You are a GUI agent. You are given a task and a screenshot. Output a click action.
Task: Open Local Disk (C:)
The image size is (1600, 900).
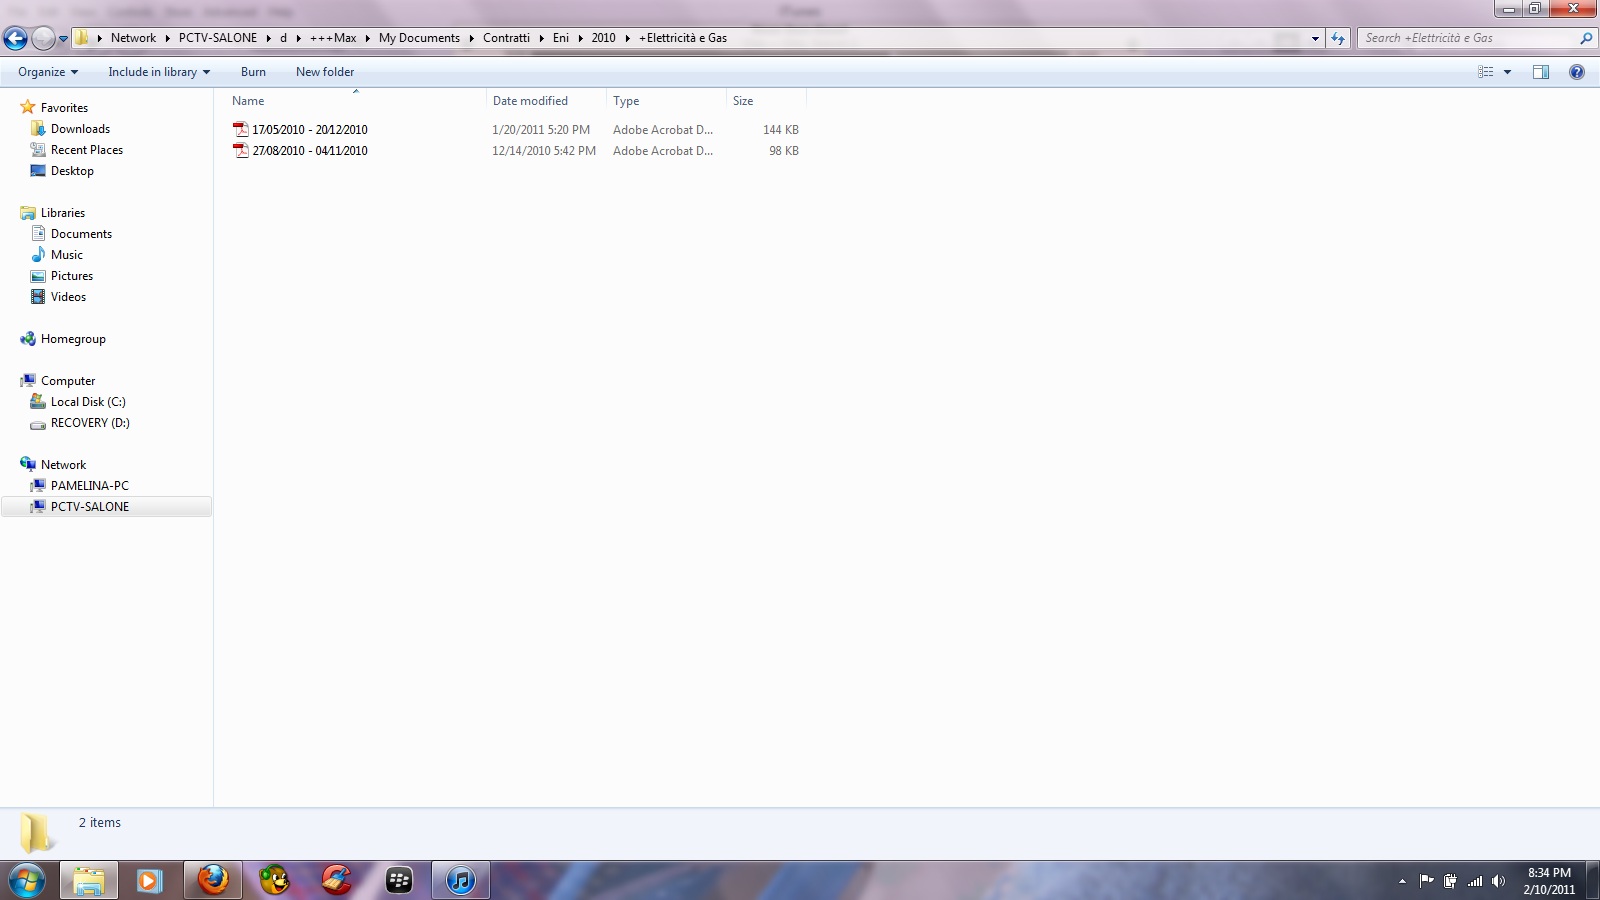tap(88, 402)
